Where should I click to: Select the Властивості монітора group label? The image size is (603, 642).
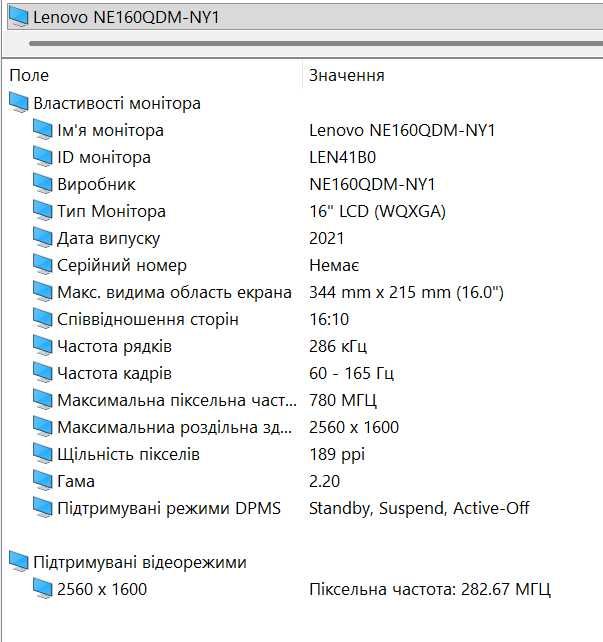[117, 103]
